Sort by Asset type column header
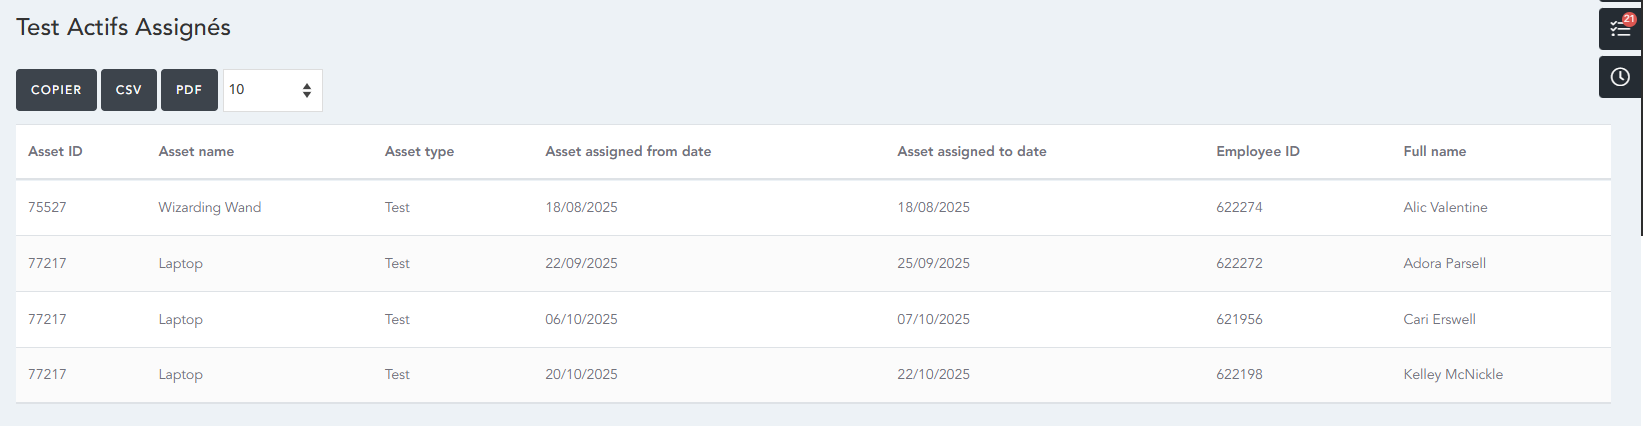This screenshot has width=1643, height=426. click(x=419, y=152)
